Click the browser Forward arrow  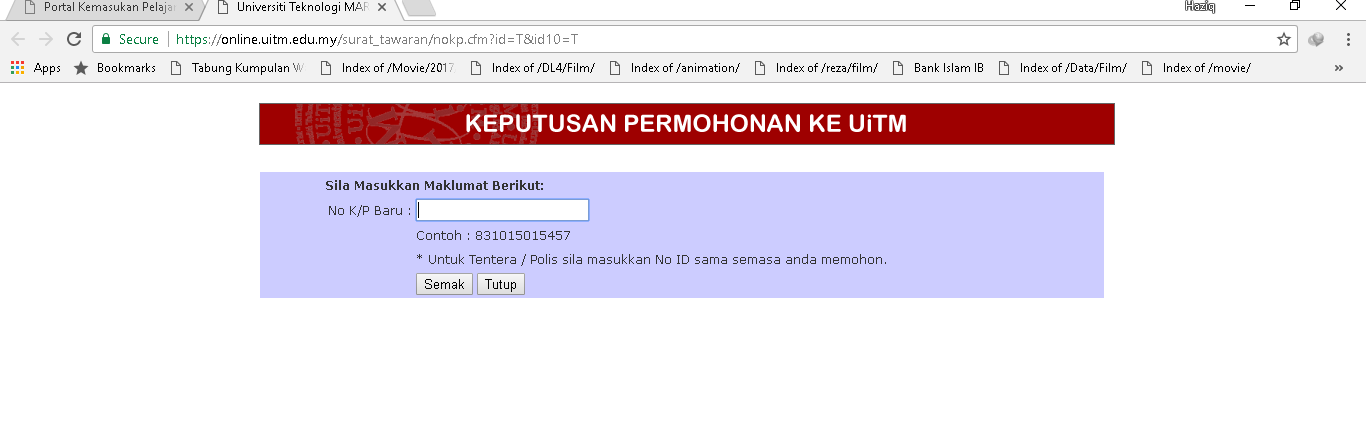45,39
